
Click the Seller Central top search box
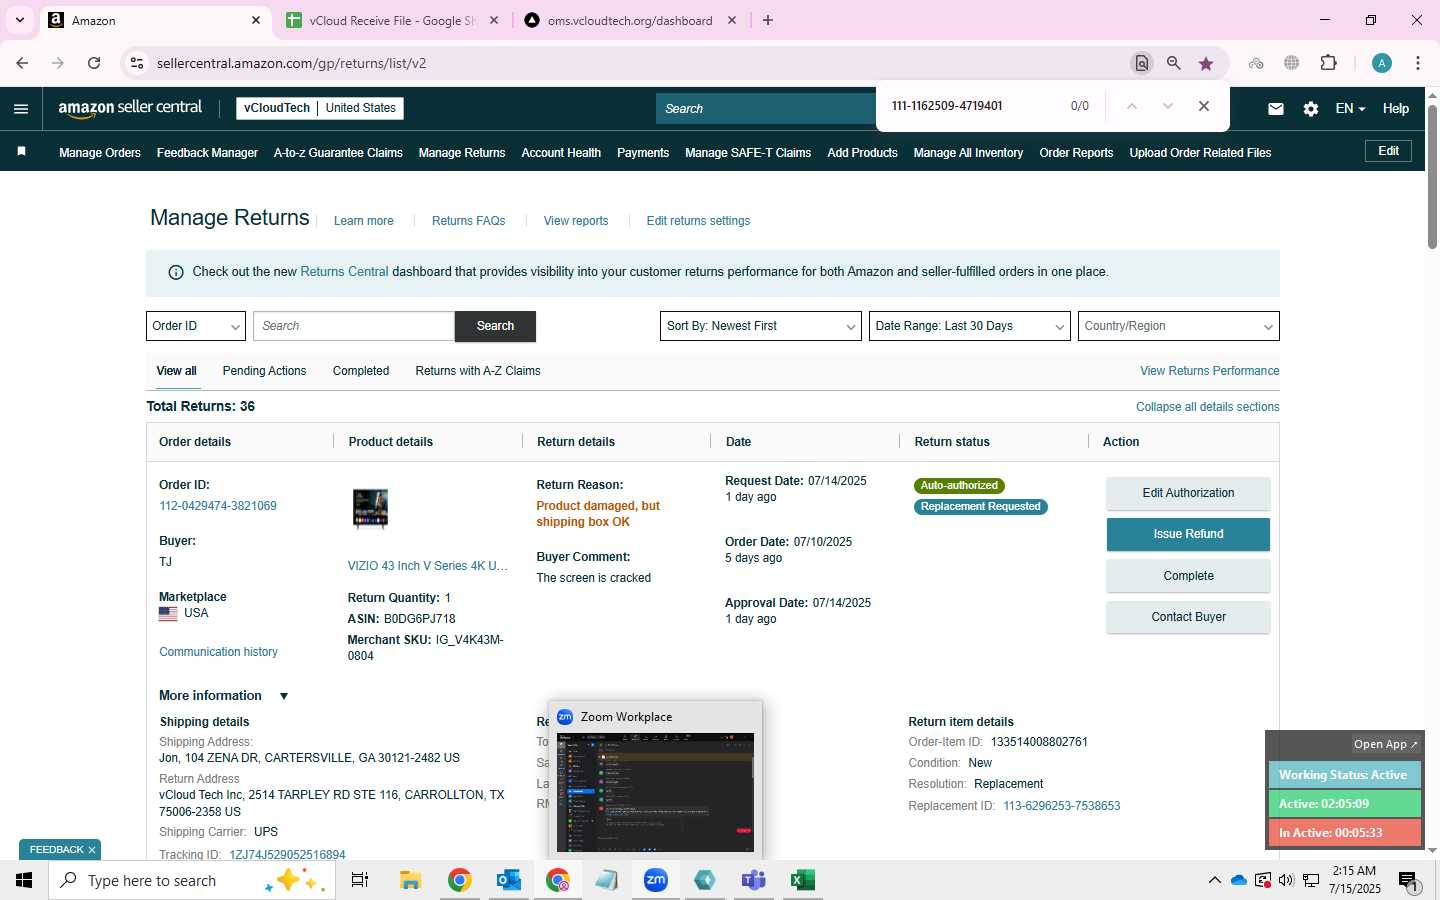(766, 108)
